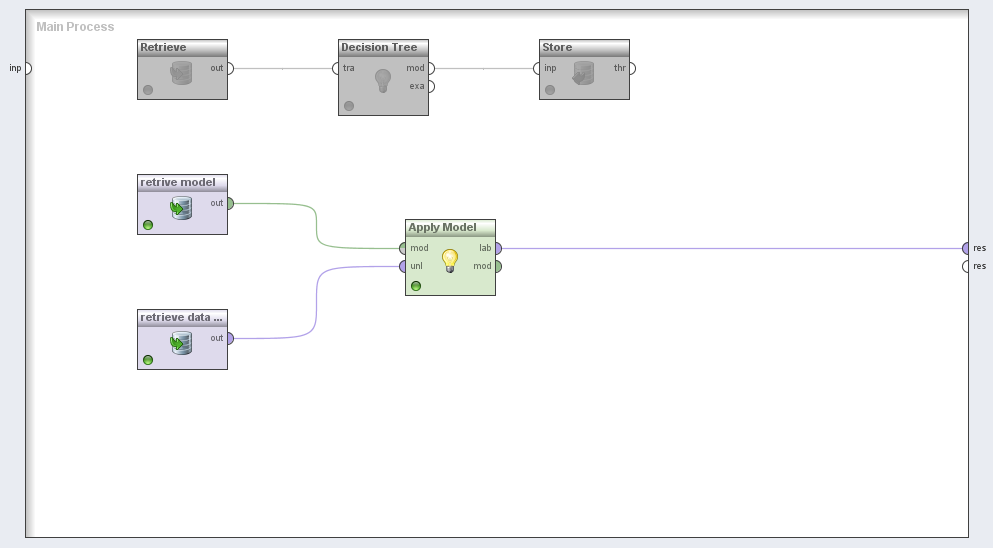
Task: Select the 'exa' output port of Decision Tree
Action: (431, 86)
